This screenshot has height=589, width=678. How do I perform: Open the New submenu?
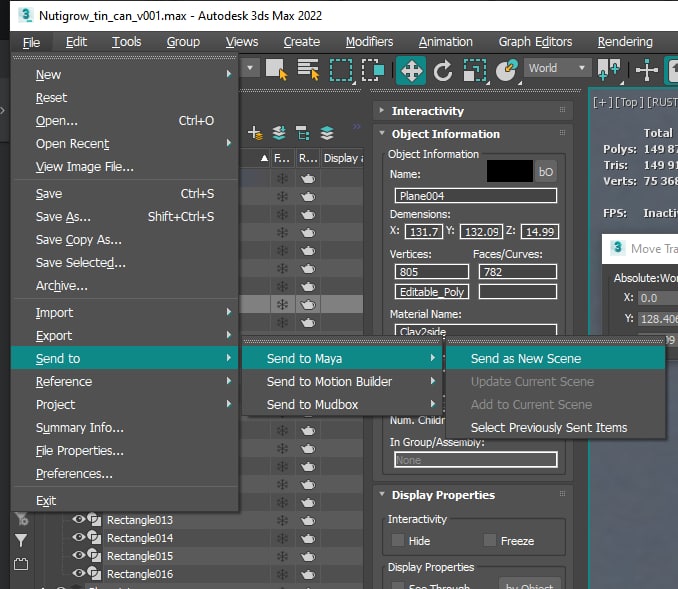125,74
